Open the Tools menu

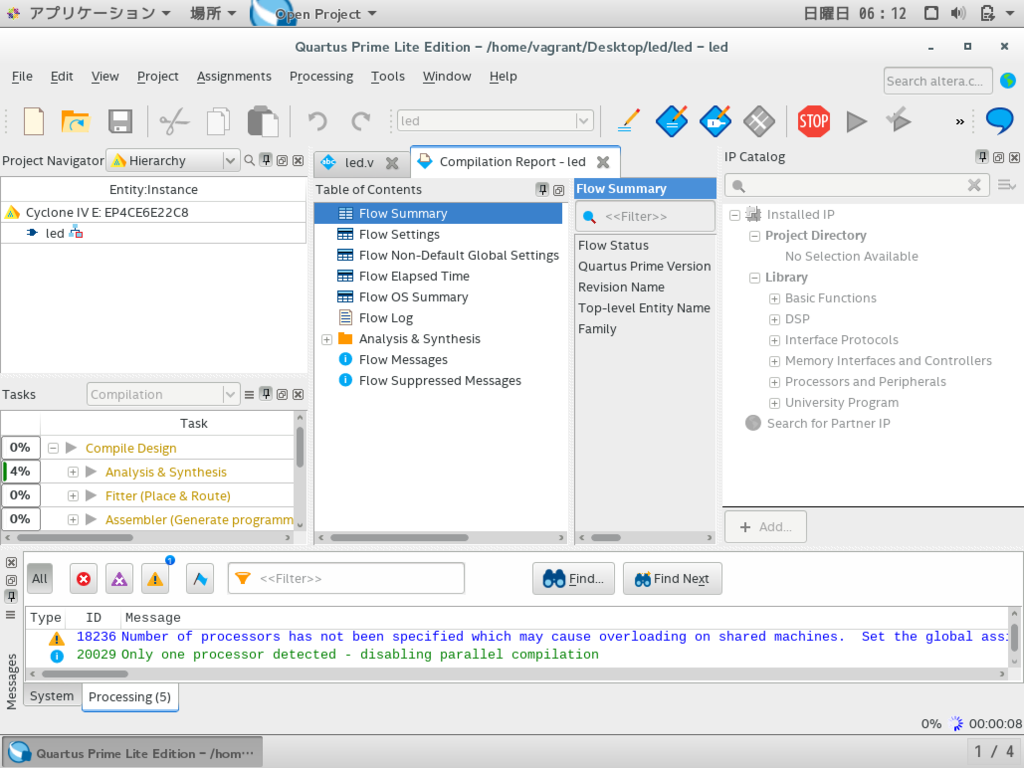point(388,76)
